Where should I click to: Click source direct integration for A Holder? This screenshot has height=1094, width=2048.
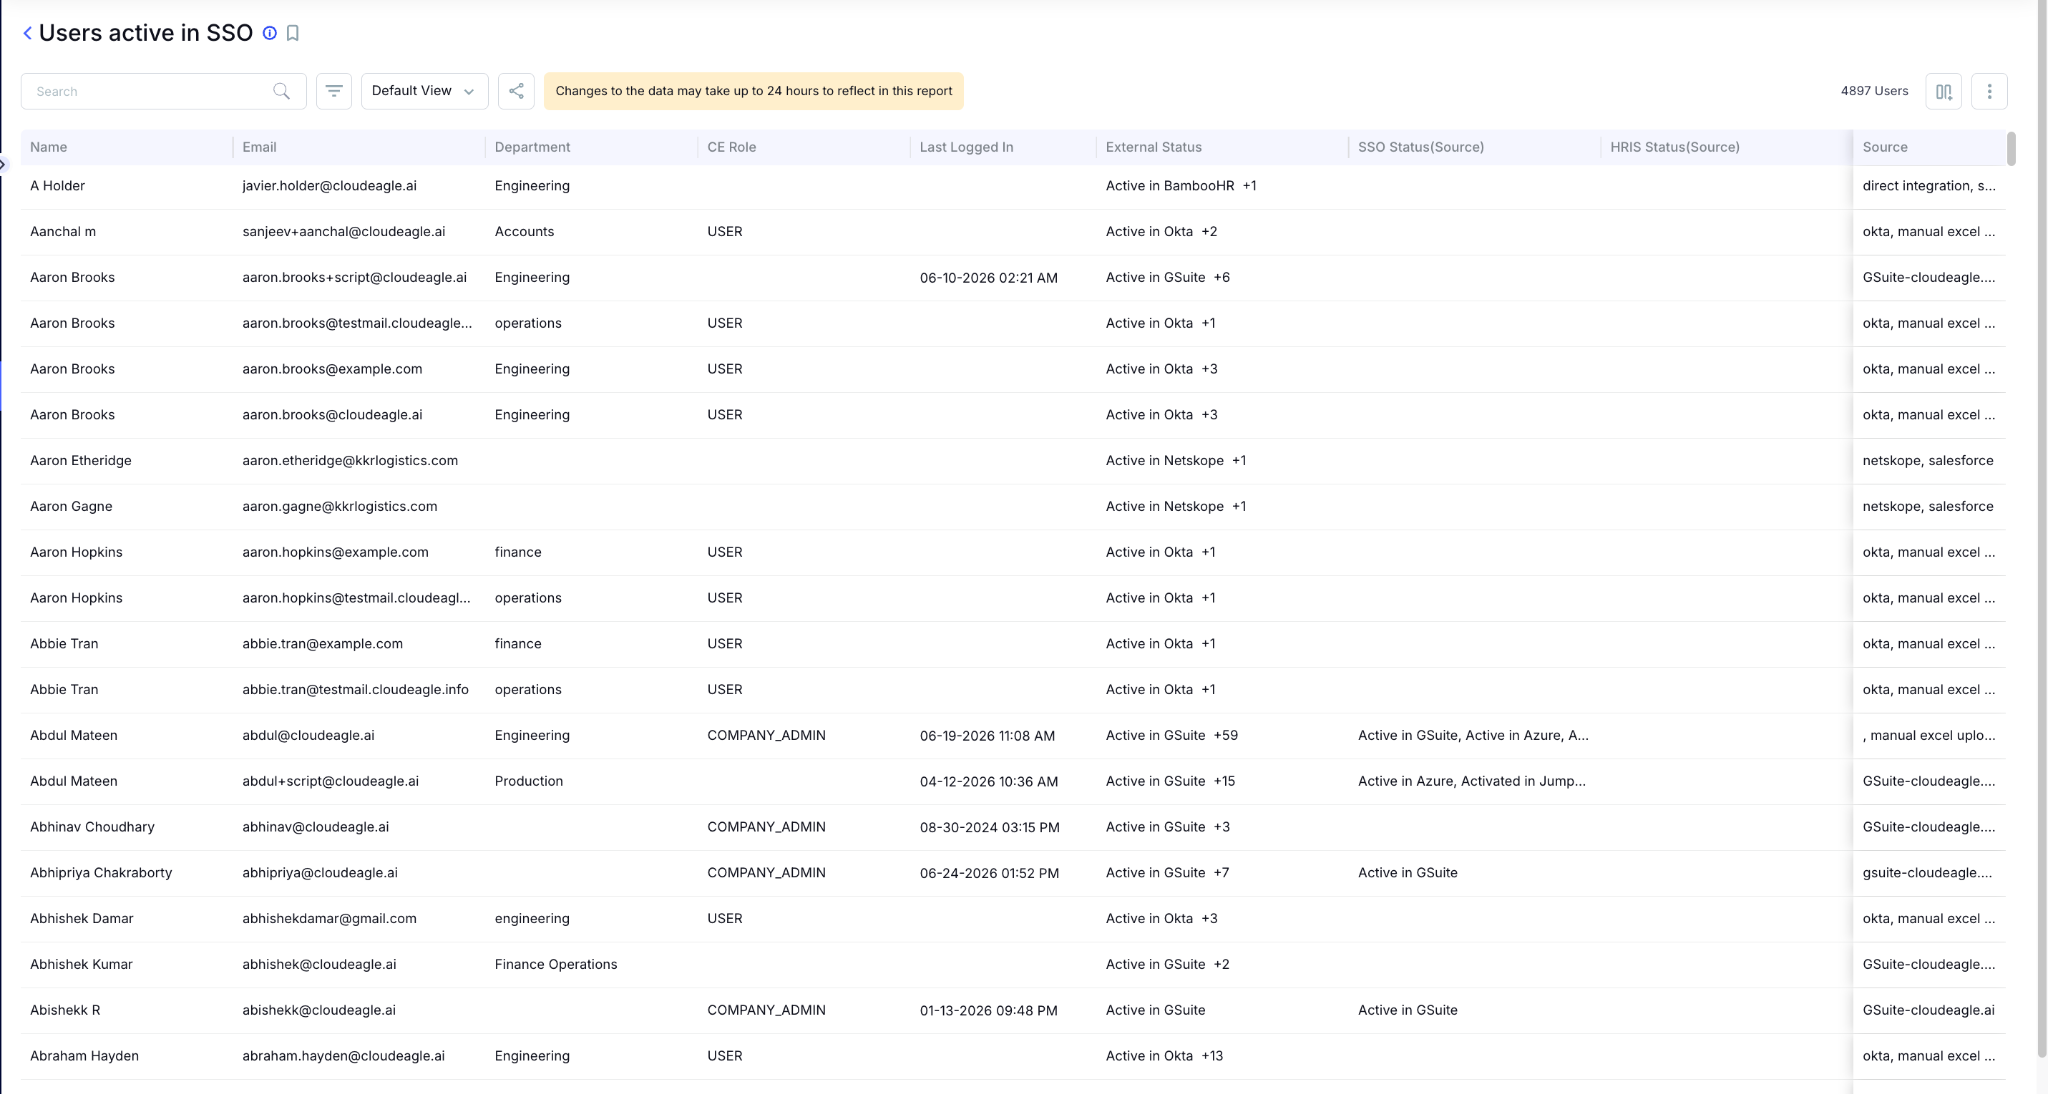1929,186
